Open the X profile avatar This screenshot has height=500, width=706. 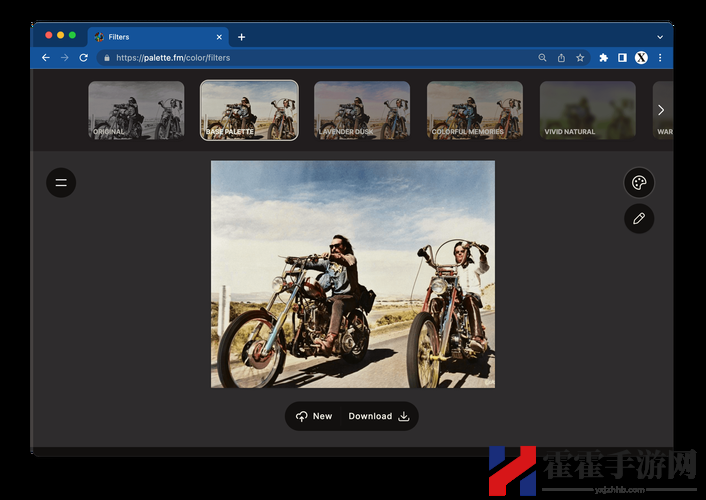(641, 58)
